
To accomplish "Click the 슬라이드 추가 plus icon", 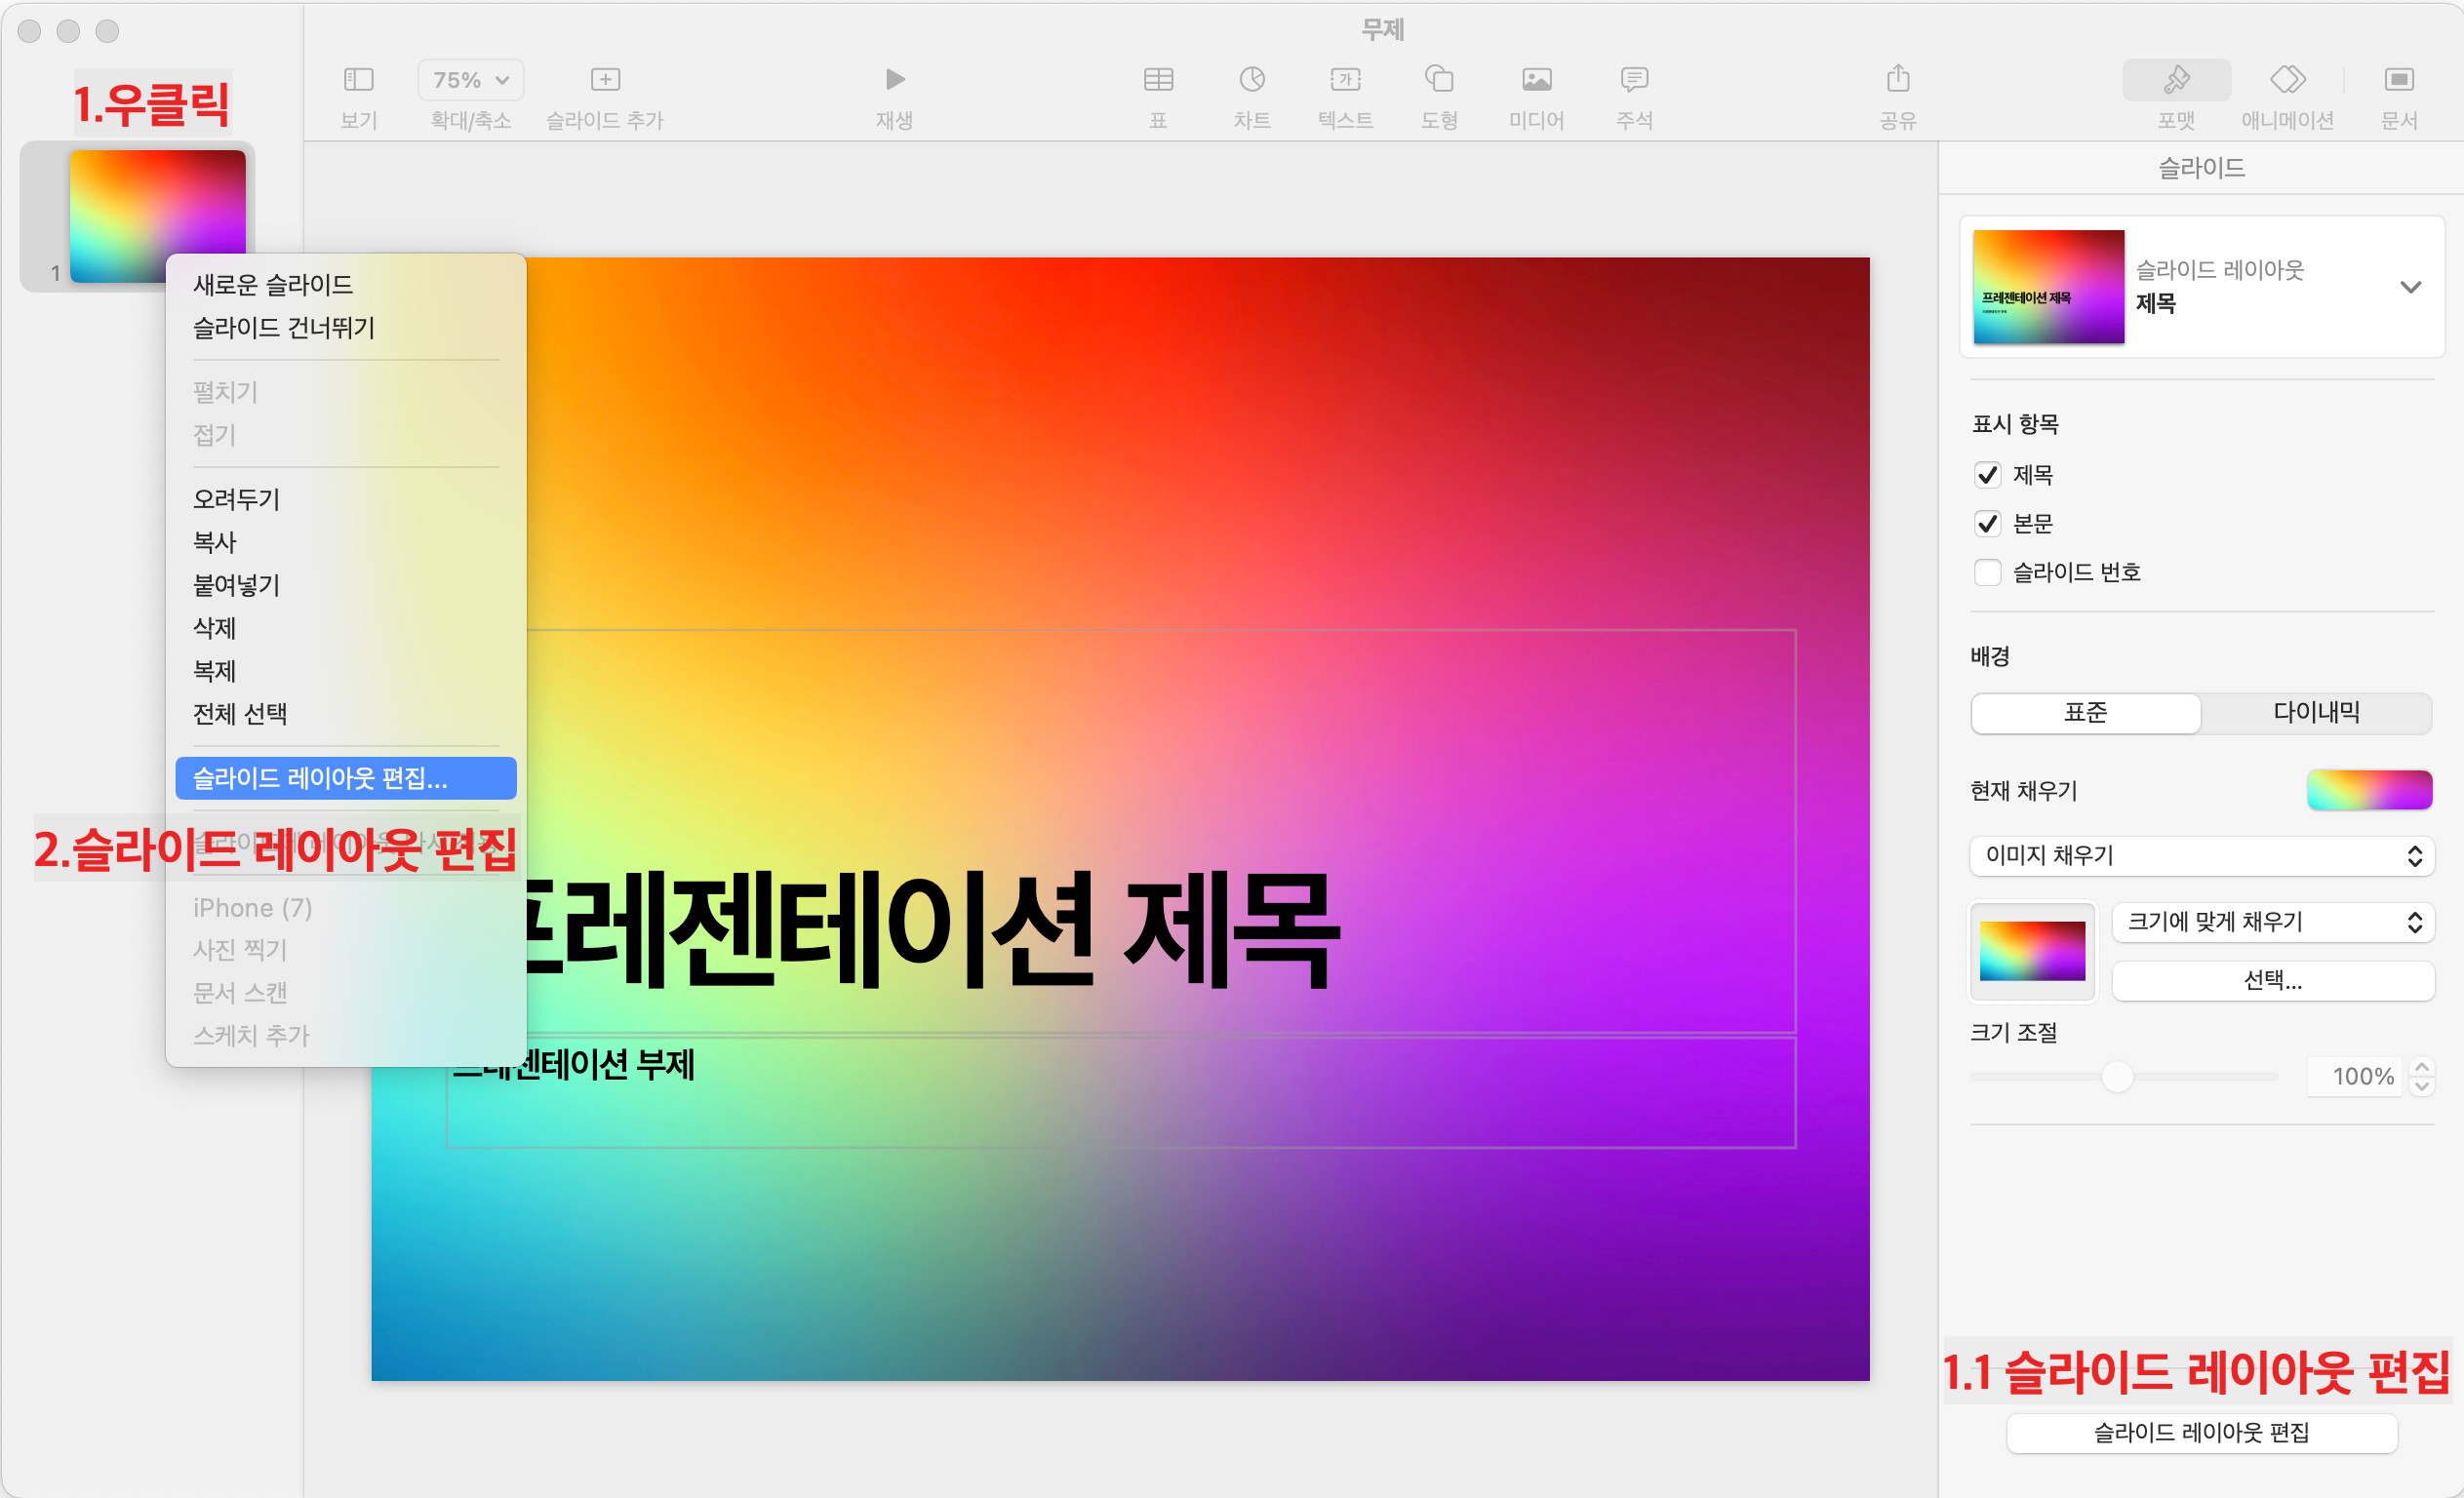I will [605, 79].
